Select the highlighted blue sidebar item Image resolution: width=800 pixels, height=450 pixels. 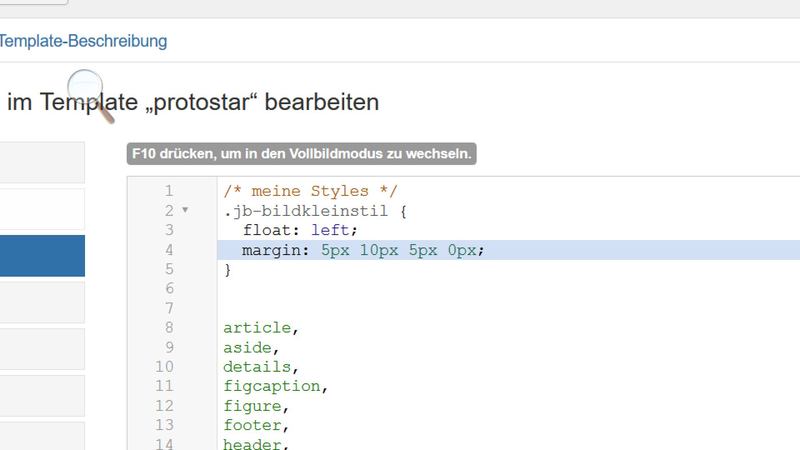click(42, 256)
